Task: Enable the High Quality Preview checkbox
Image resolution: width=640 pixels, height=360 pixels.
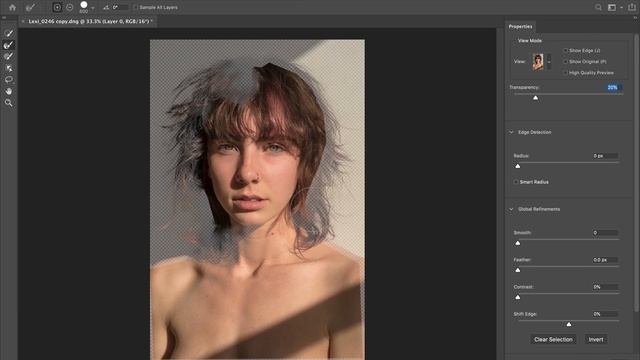Action: (565, 73)
